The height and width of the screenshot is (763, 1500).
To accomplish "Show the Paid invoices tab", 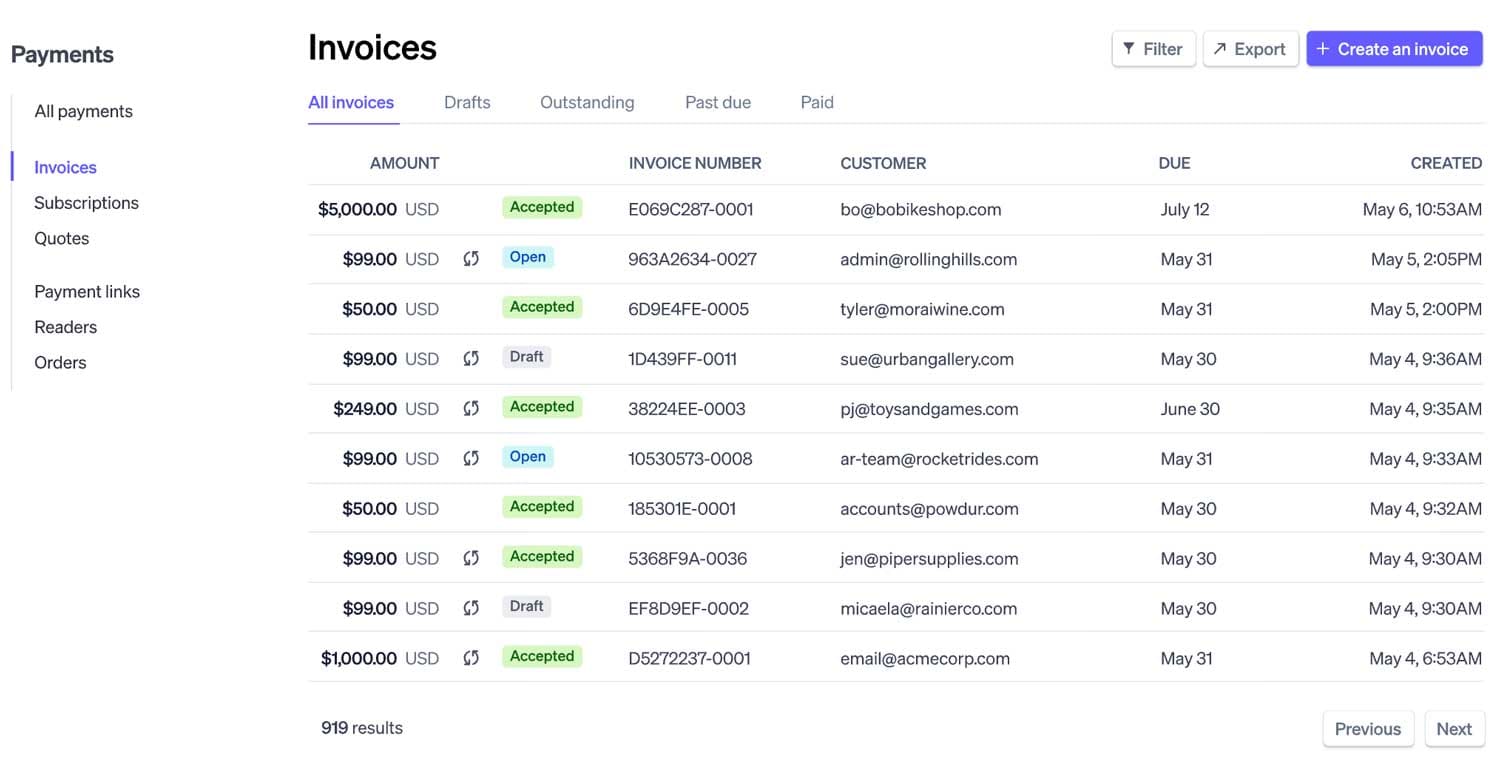I will click(x=817, y=102).
